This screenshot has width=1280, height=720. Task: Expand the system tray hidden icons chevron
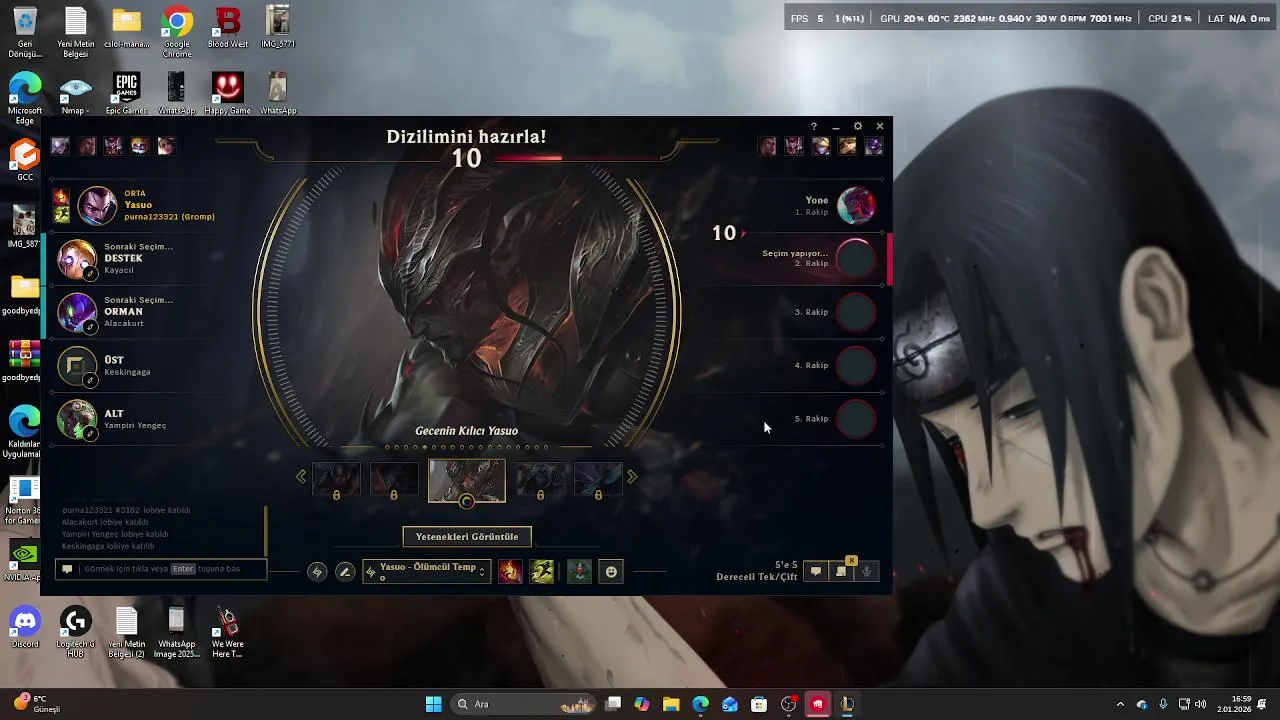(x=1120, y=704)
